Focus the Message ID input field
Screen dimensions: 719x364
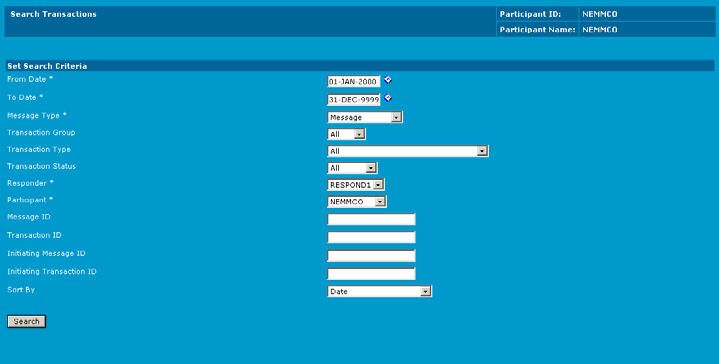click(x=371, y=219)
